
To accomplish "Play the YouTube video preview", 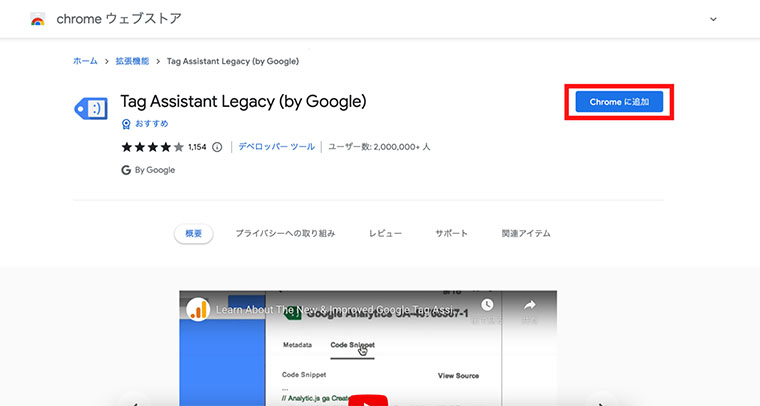I will click(x=368, y=400).
